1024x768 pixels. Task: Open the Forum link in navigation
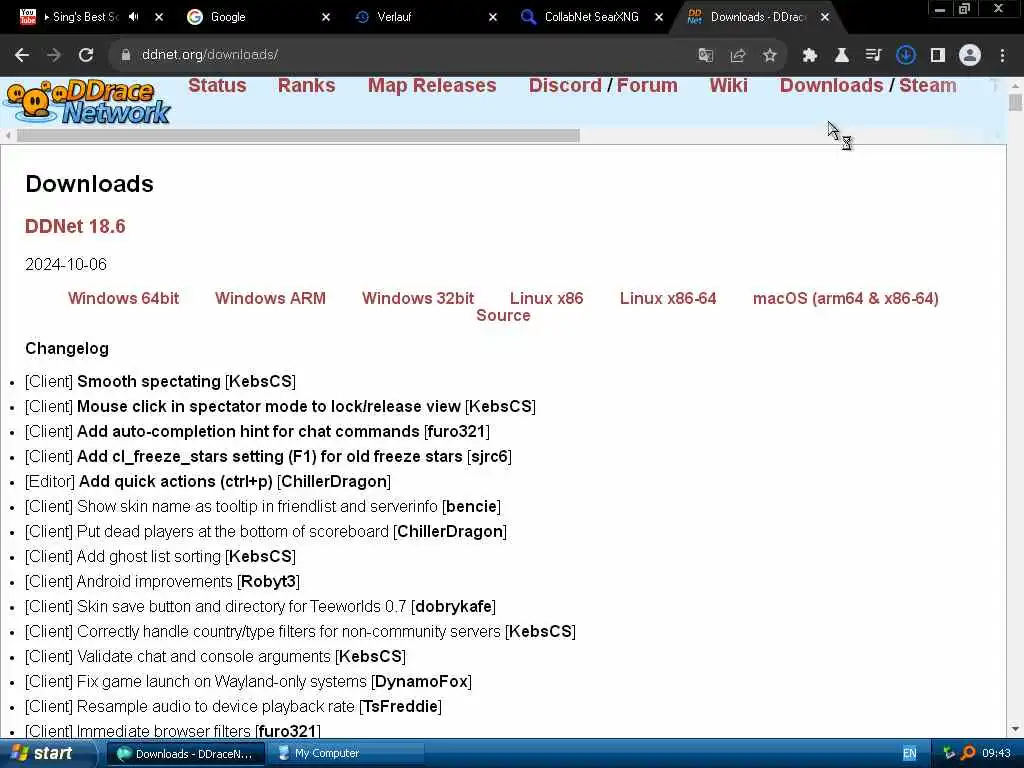[647, 86]
